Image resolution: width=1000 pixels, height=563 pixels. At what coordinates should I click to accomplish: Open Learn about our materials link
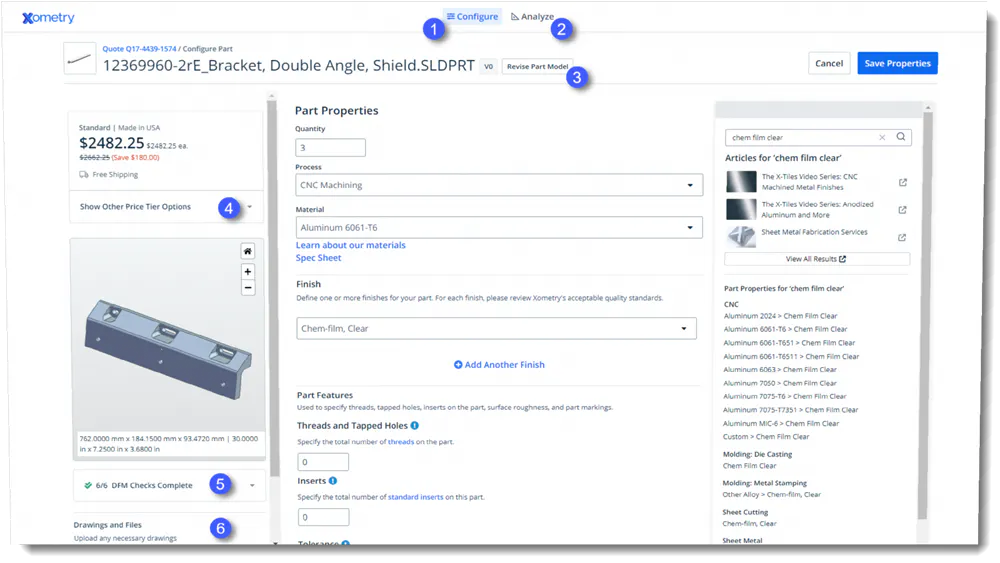tap(350, 245)
